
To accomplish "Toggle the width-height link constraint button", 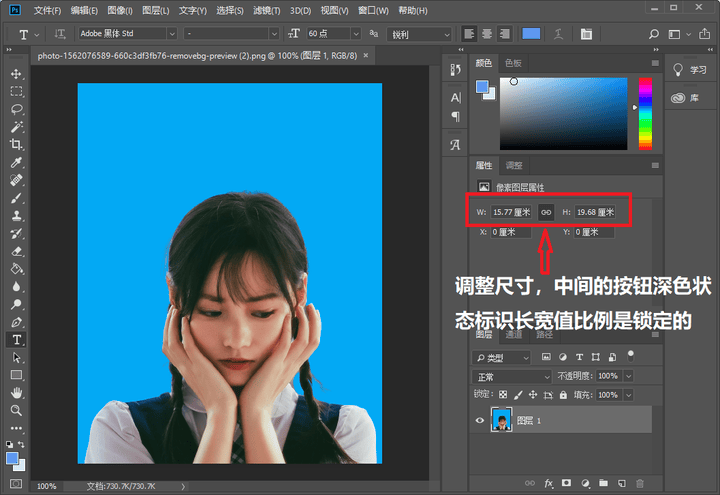I will pyautogui.click(x=546, y=212).
